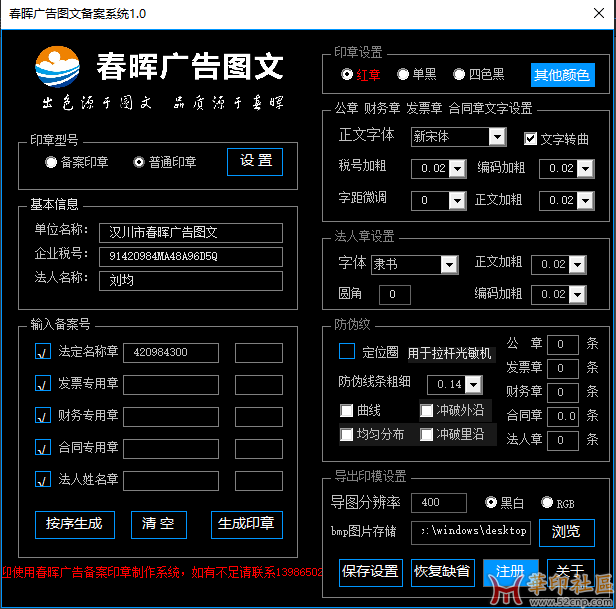This screenshot has height=609, width=616.
Task: Click the 公章 line count field
Action: (563, 345)
